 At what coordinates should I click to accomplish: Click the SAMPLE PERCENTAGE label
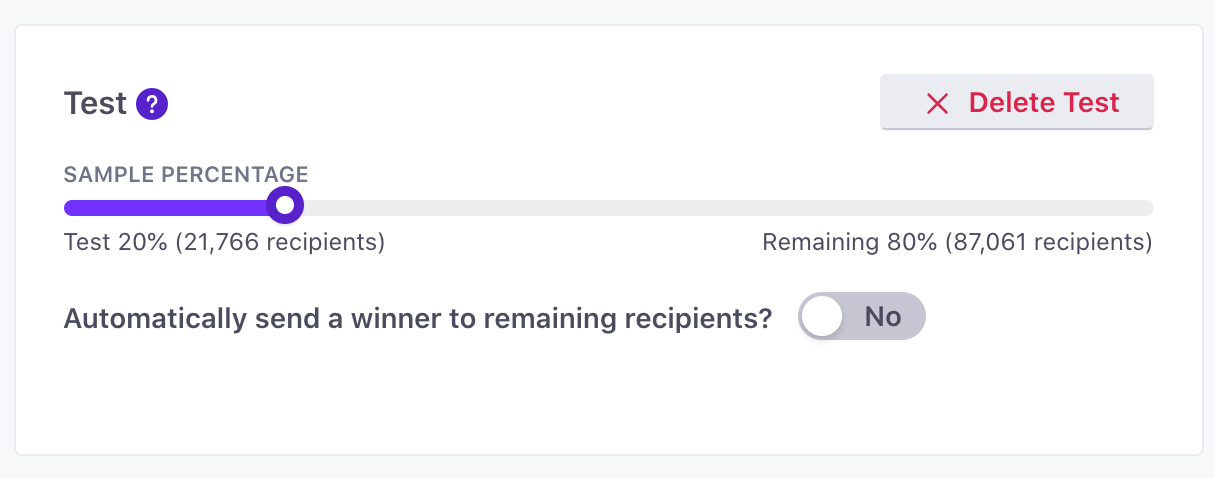[x=186, y=174]
